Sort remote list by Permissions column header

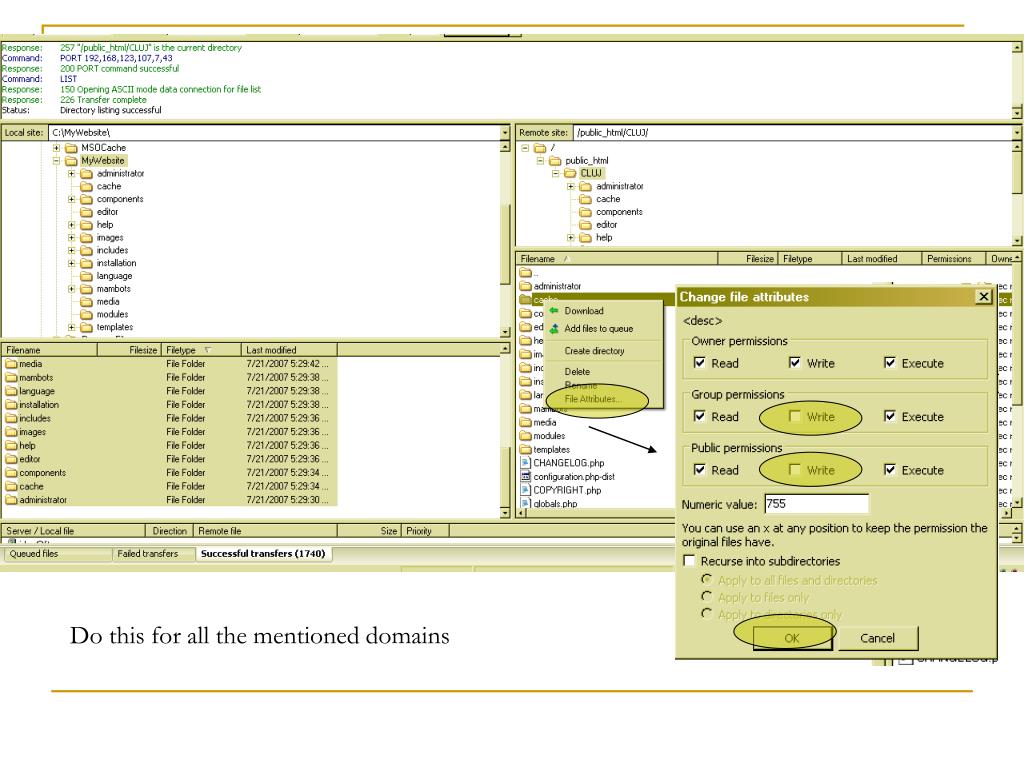pyautogui.click(x=953, y=259)
